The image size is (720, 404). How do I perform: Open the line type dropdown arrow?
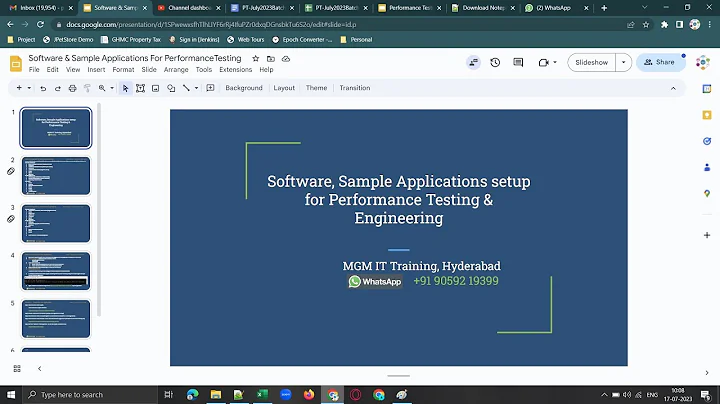point(196,88)
